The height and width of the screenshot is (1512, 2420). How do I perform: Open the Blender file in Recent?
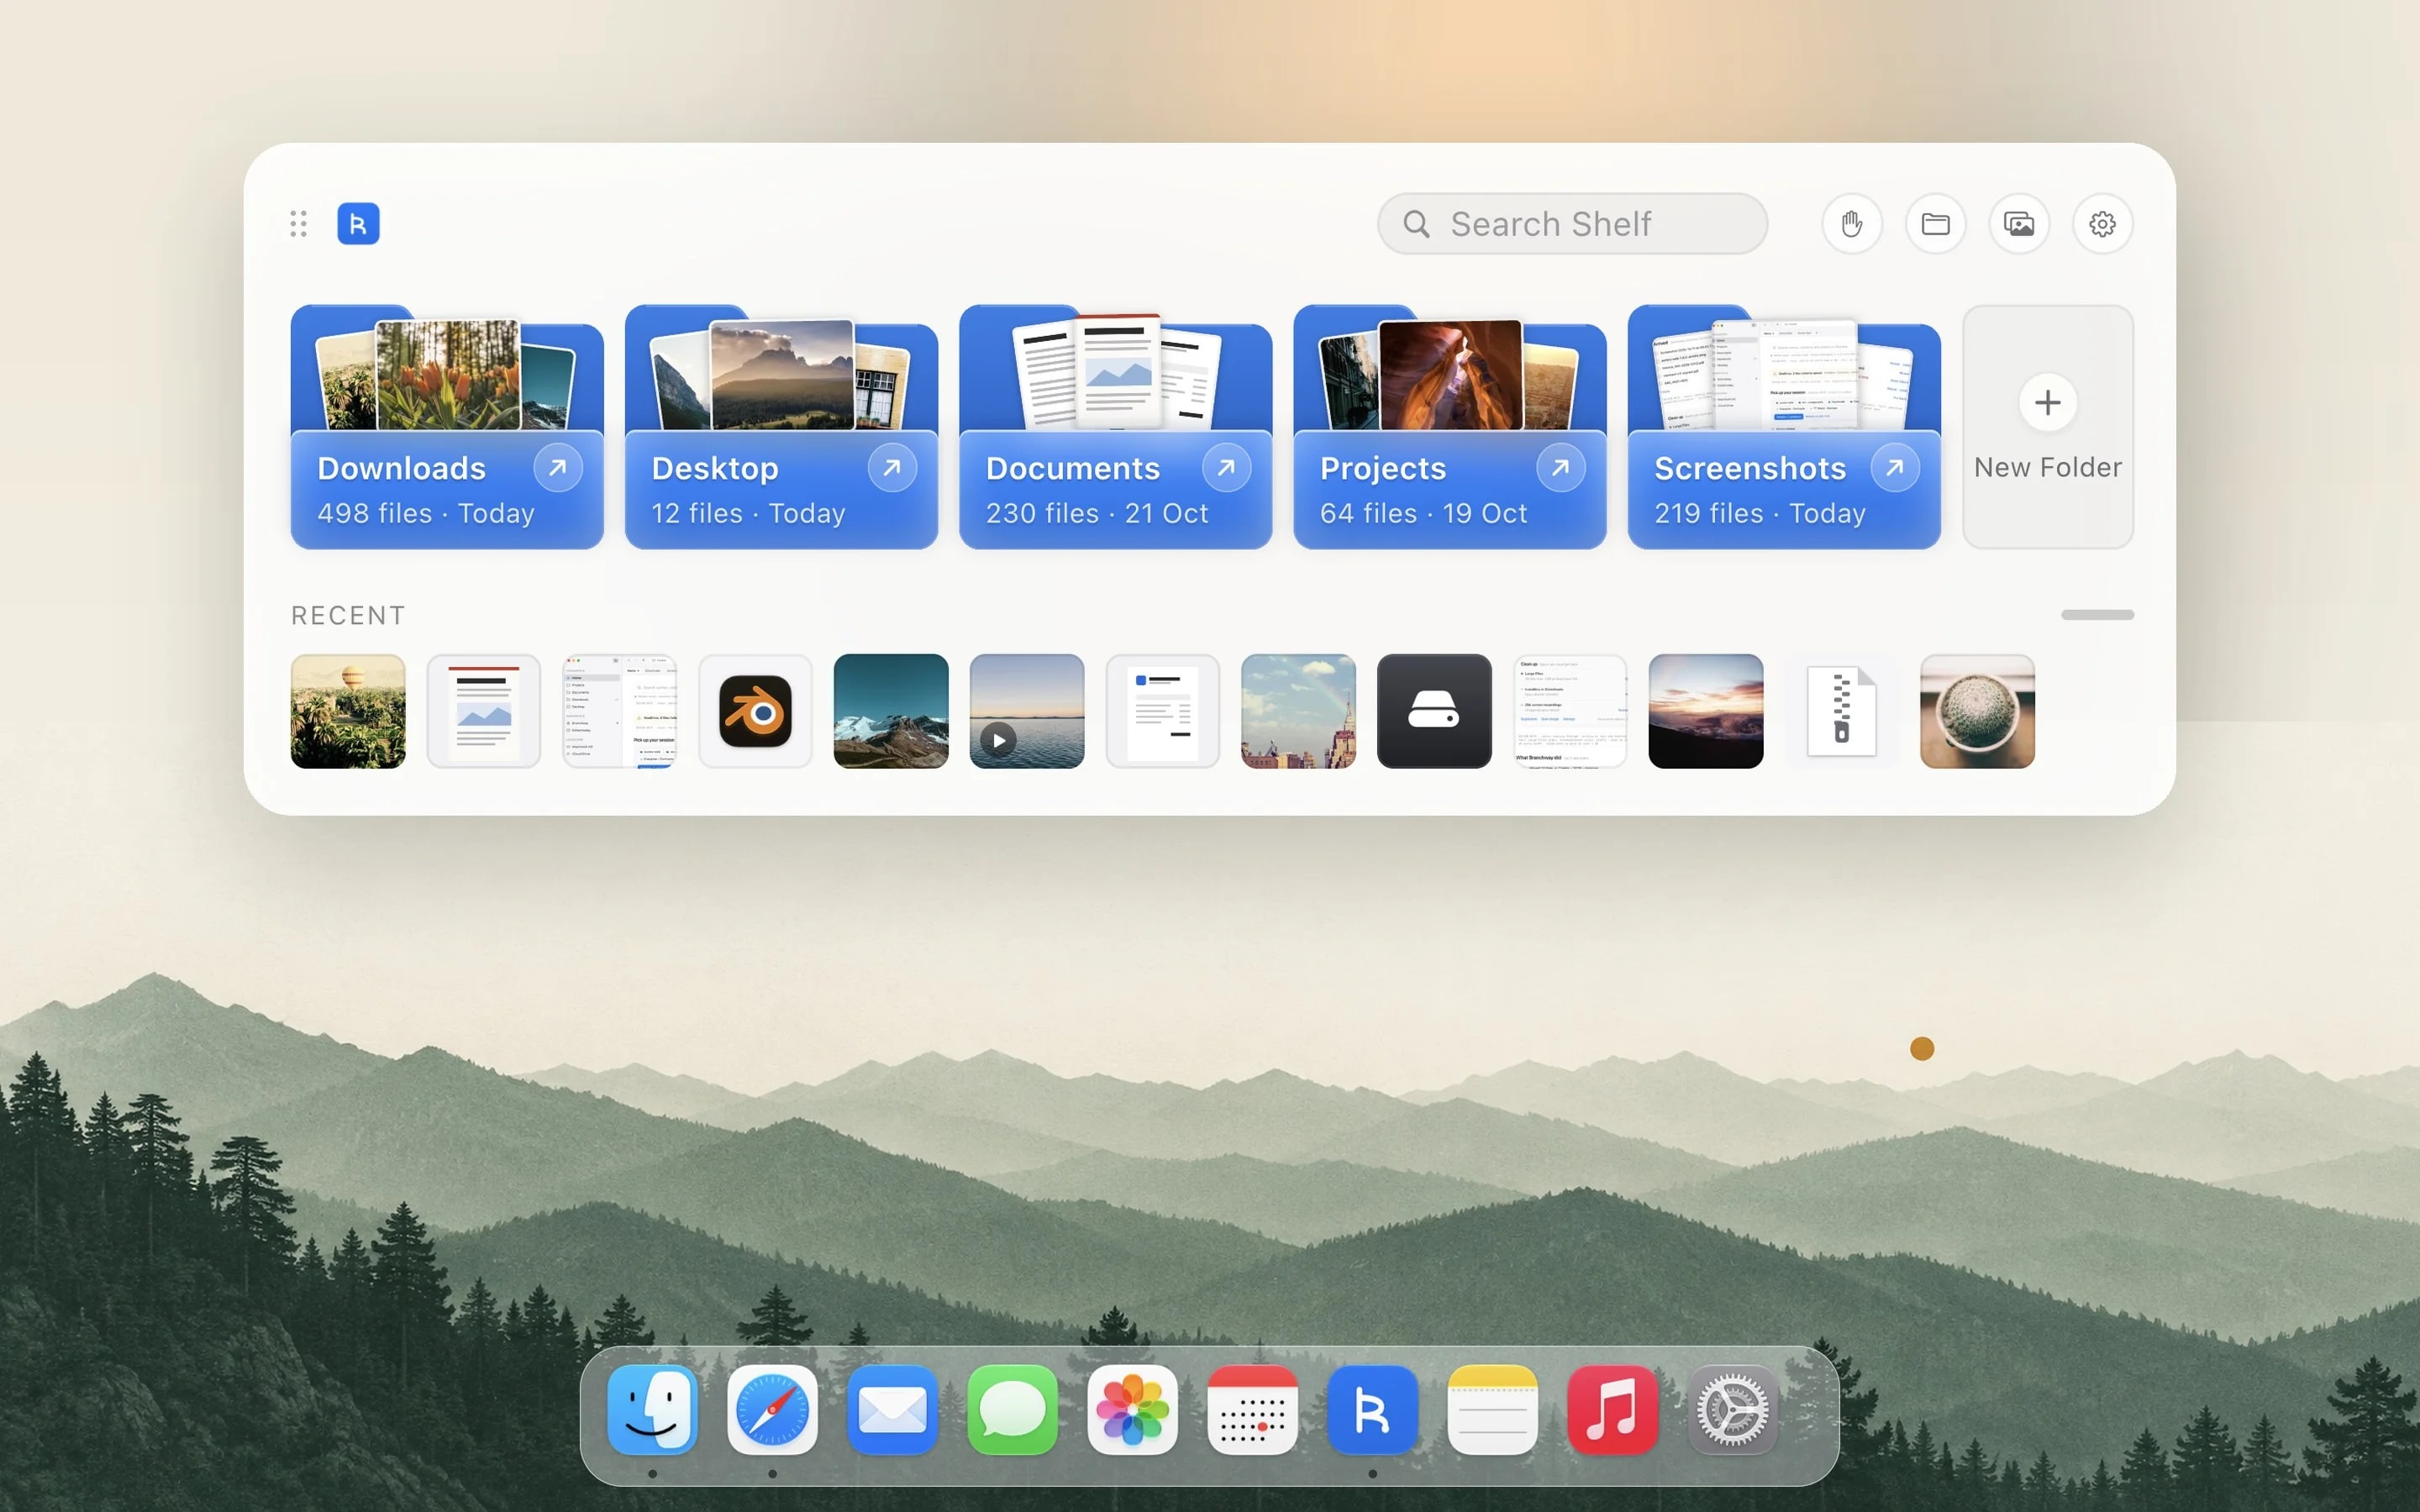click(x=755, y=711)
